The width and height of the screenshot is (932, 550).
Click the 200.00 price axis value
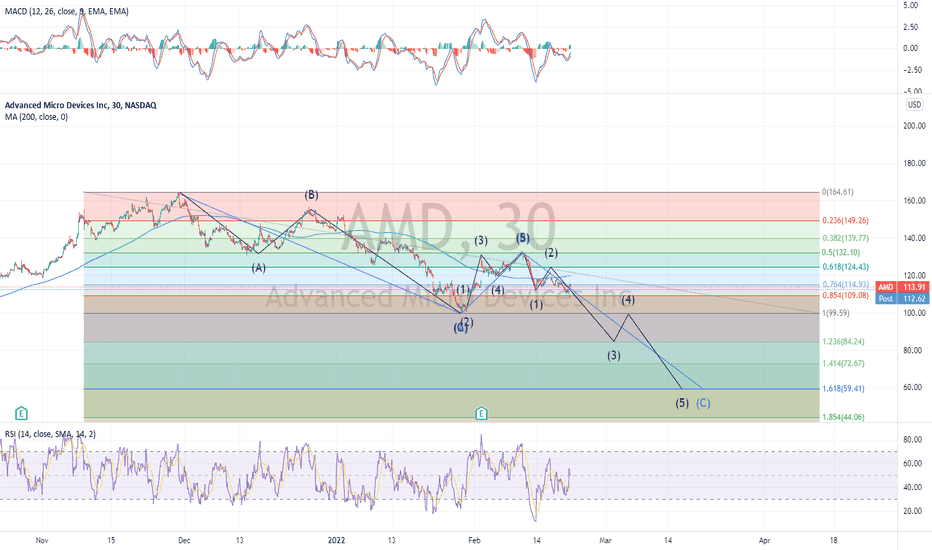point(914,126)
